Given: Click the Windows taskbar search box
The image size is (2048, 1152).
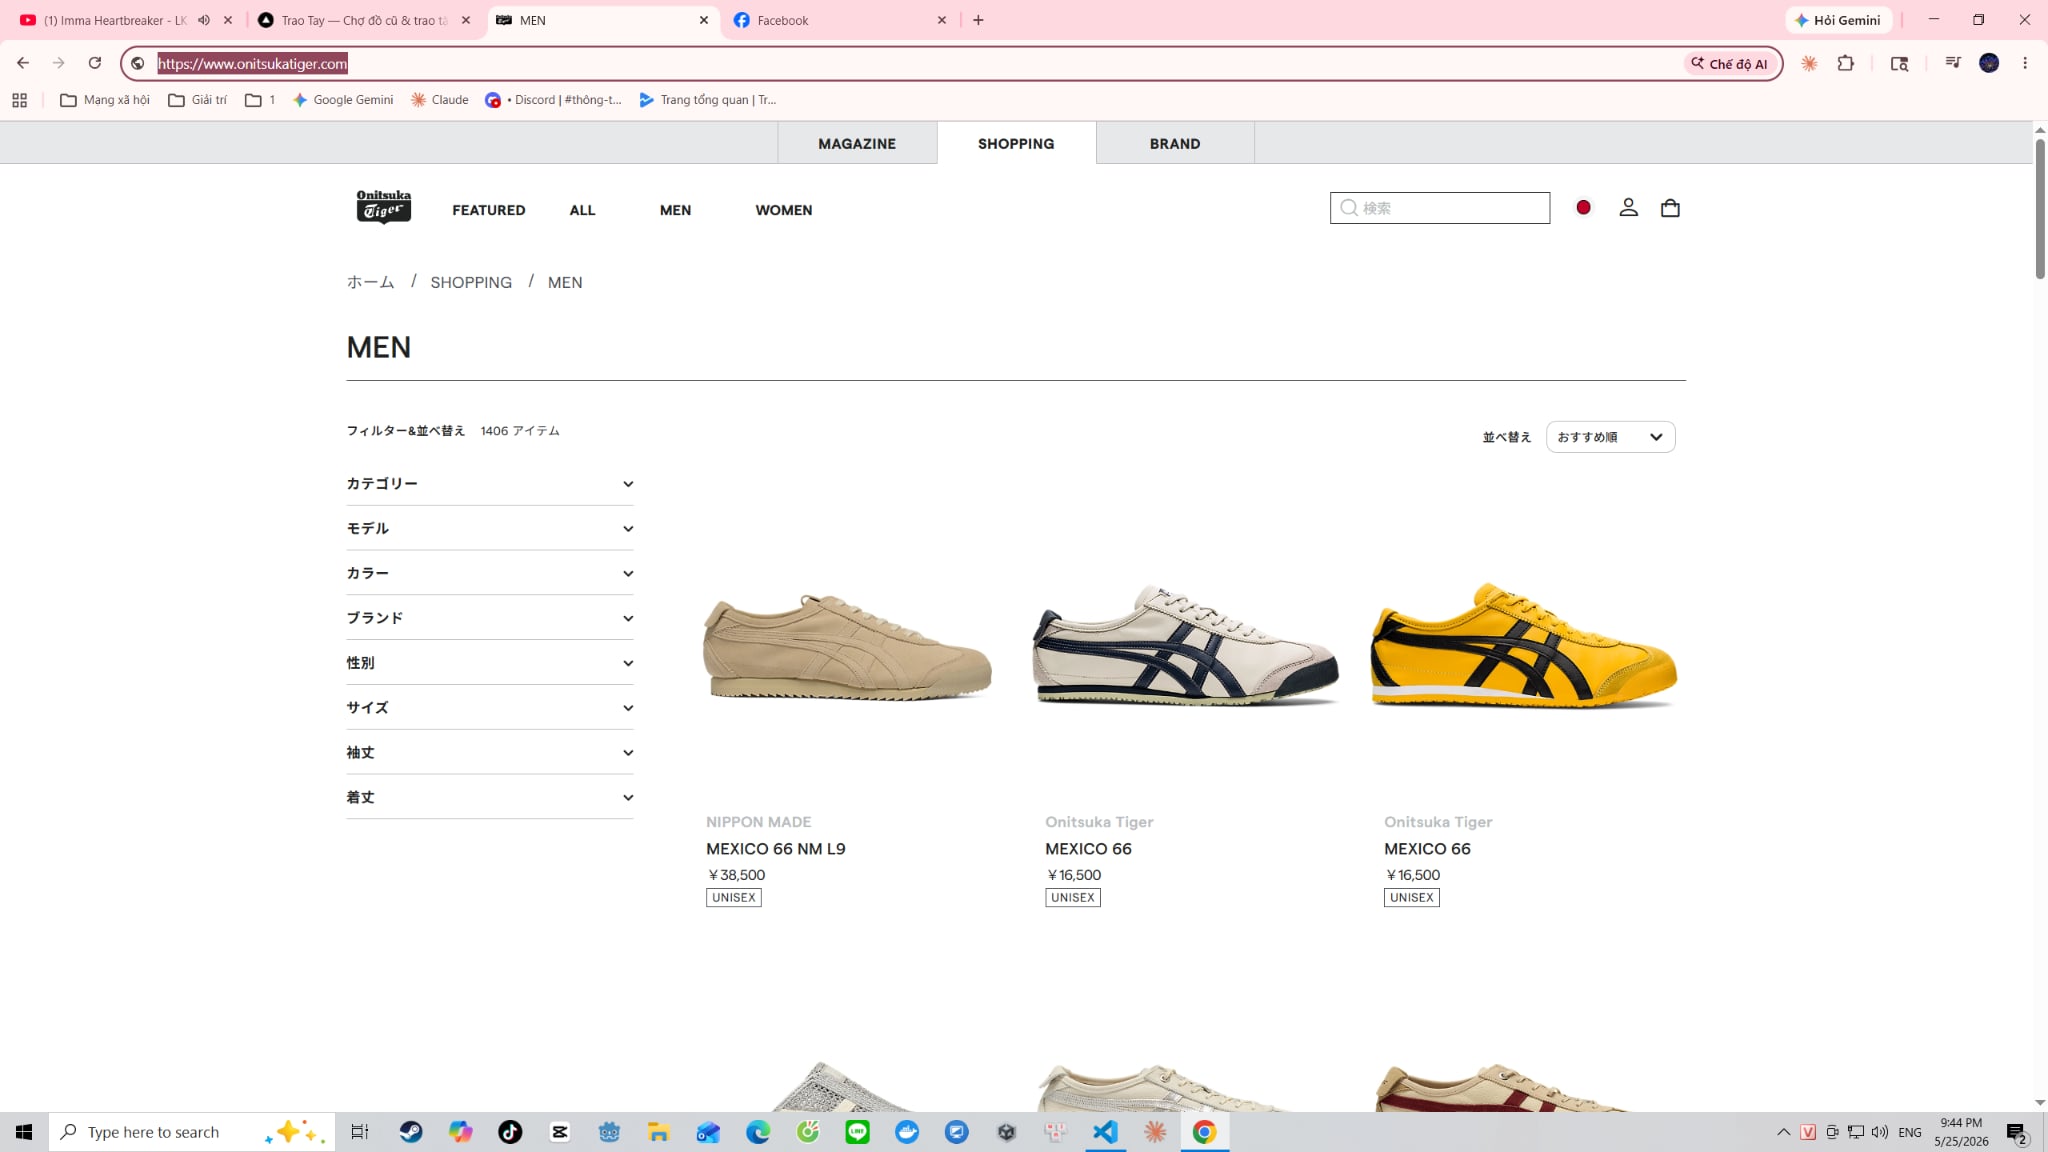Looking at the screenshot, I should coord(192,1132).
